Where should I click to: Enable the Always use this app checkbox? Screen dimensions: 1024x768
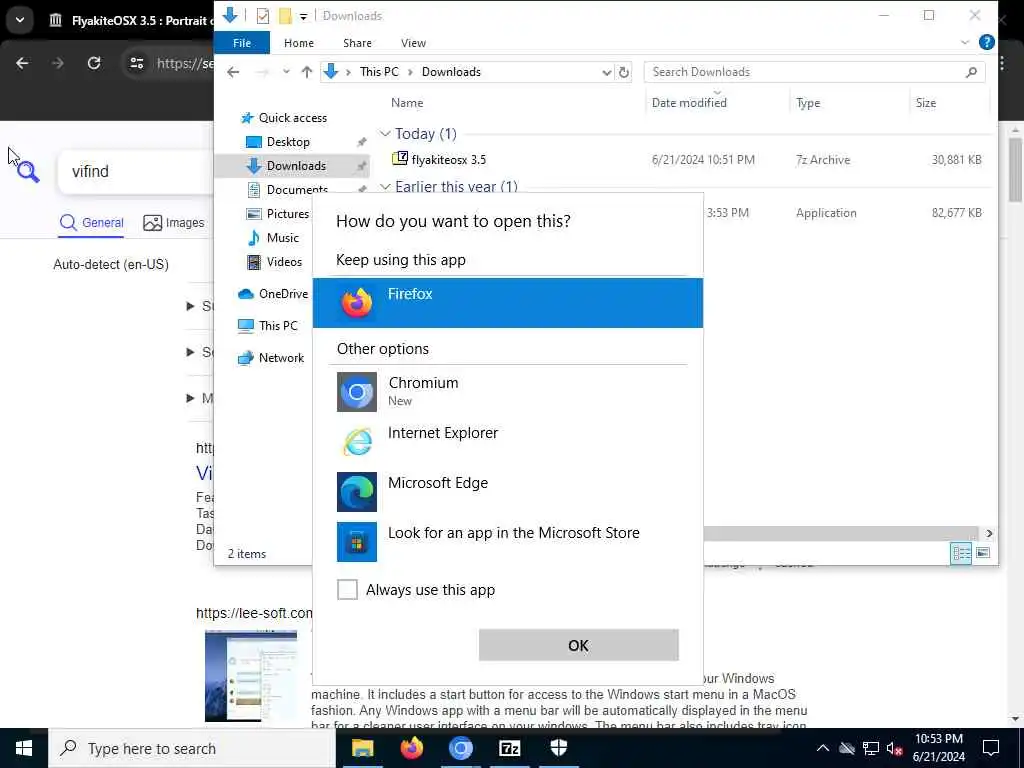[347, 590]
